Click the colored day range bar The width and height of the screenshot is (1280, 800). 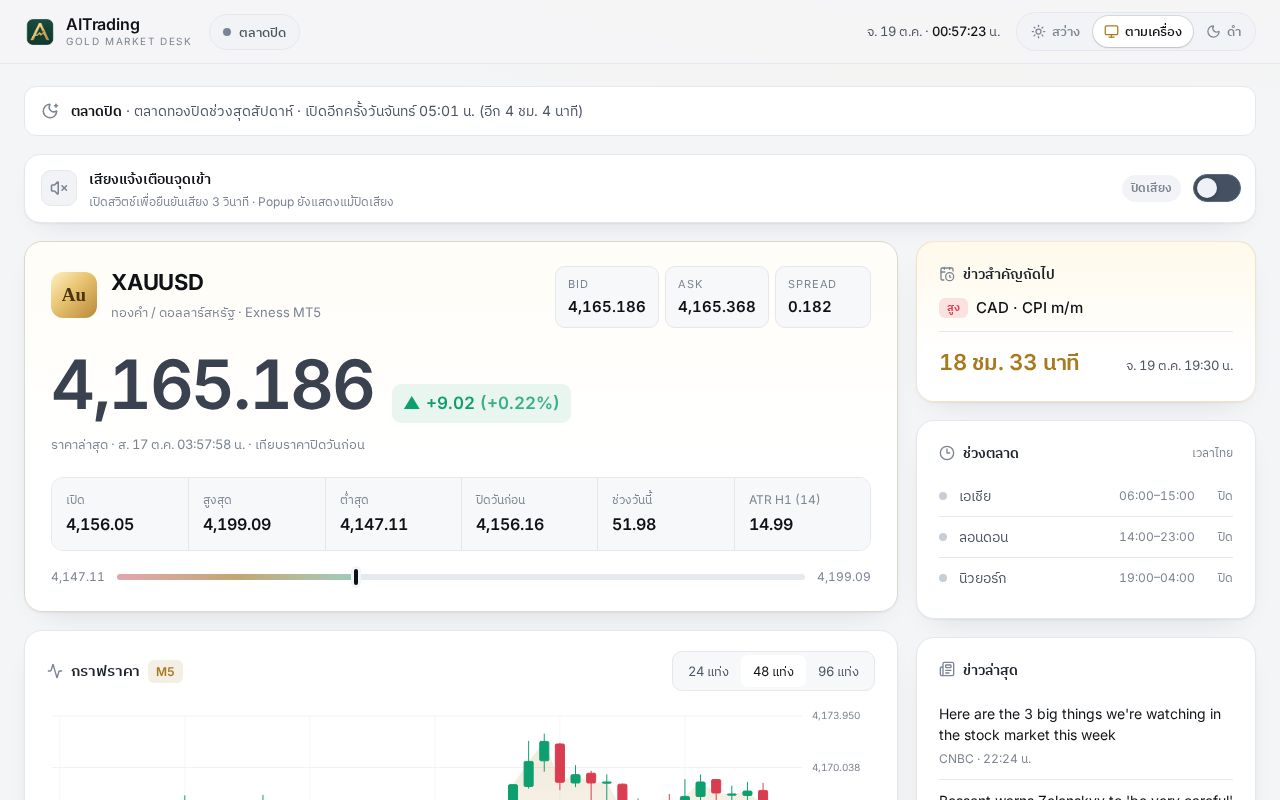(x=236, y=577)
